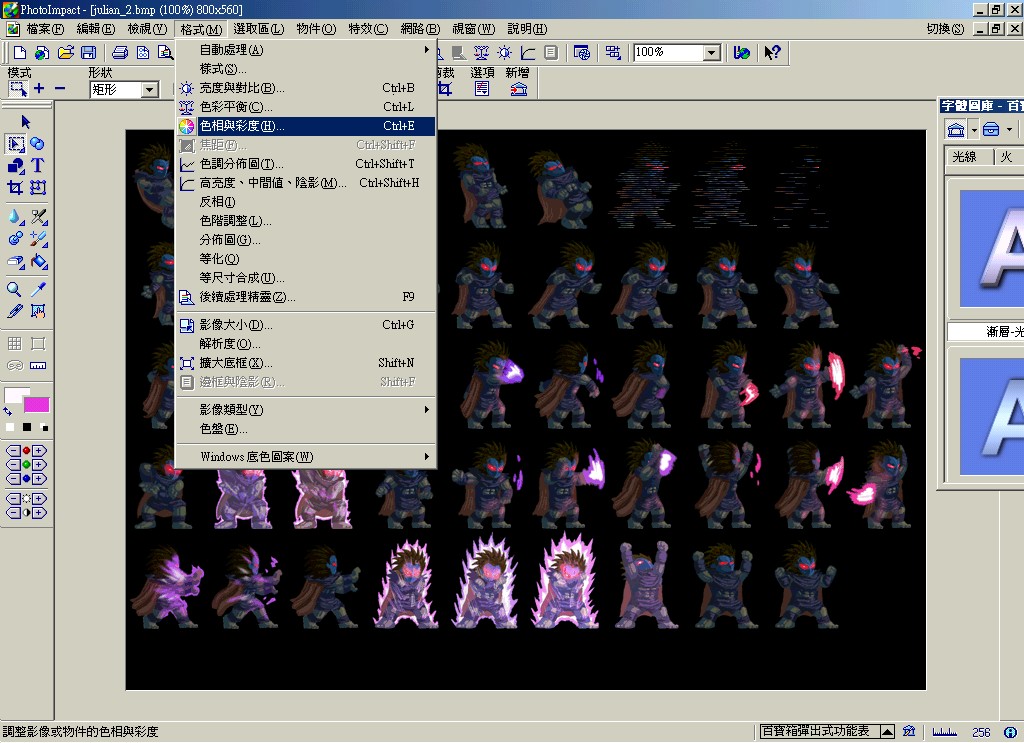
Task: Click the 切換 switch button
Action: (945, 29)
